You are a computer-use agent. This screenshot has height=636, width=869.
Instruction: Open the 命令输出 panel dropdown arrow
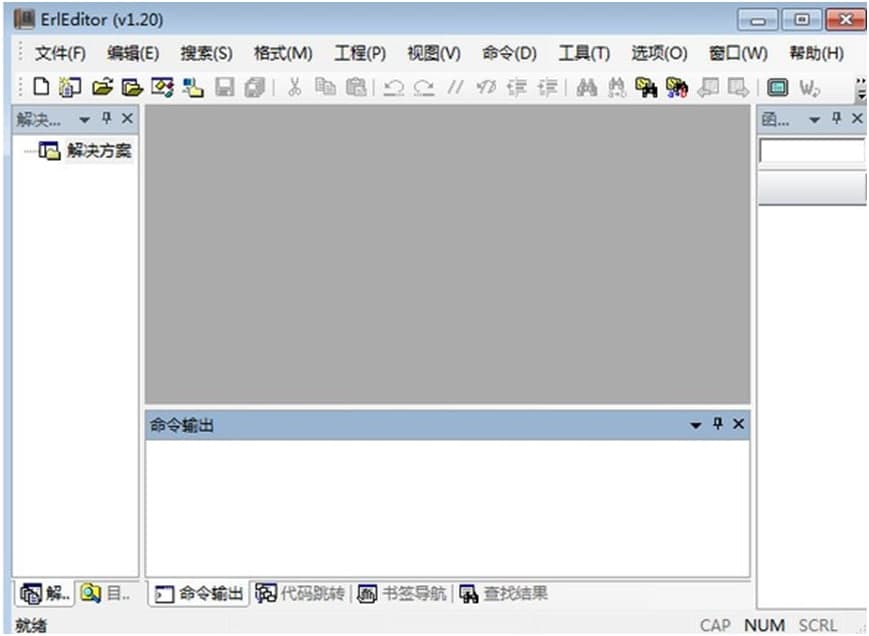(x=695, y=424)
